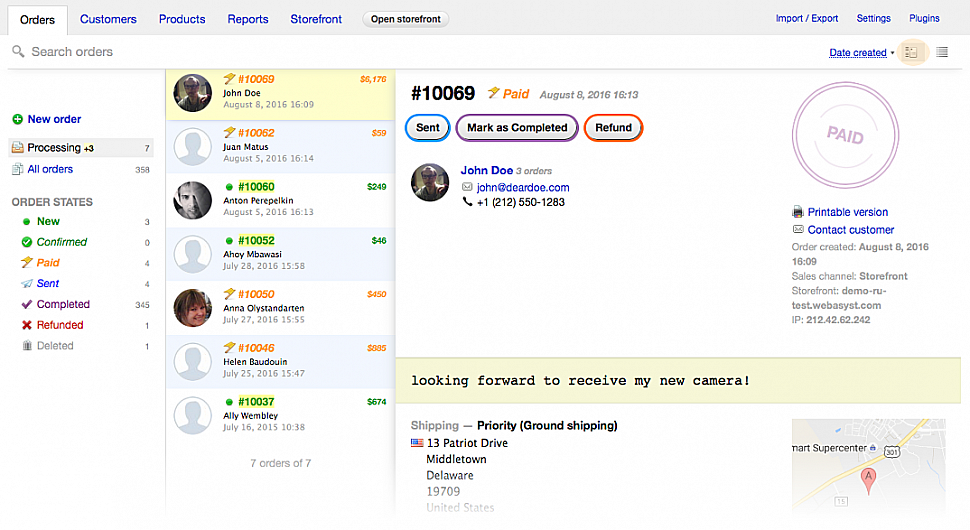
Task: Open the Plugins page
Action: pyautogui.click(x=924, y=19)
